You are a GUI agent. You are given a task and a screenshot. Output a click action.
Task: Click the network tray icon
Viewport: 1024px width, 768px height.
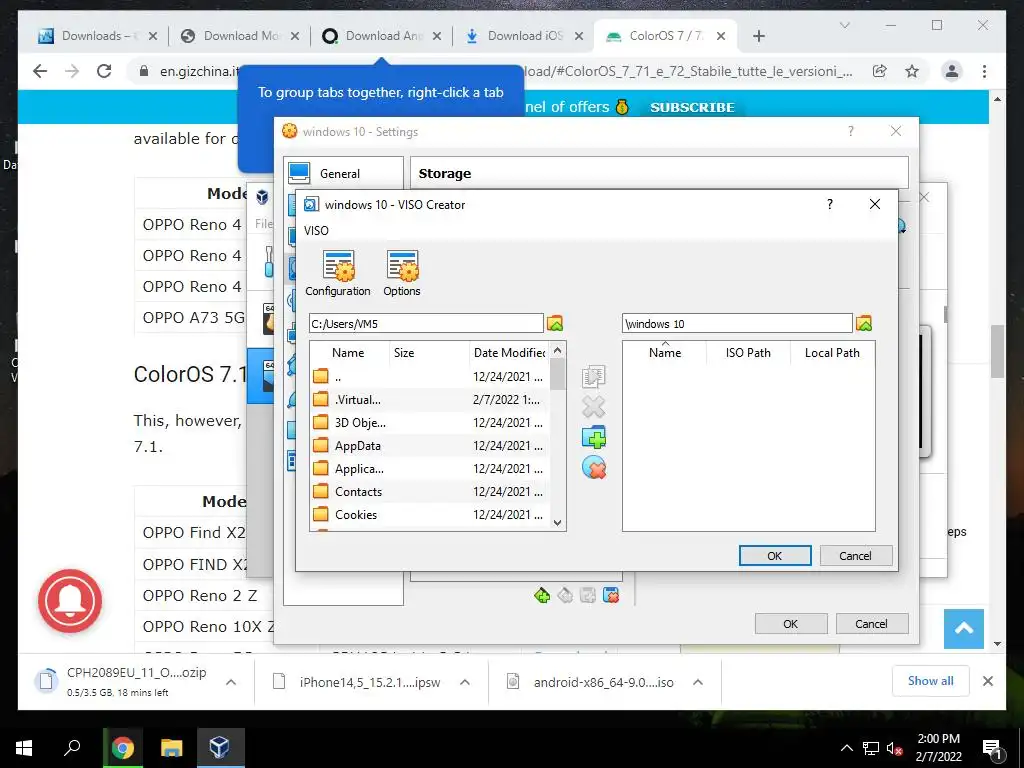[x=871, y=748]
